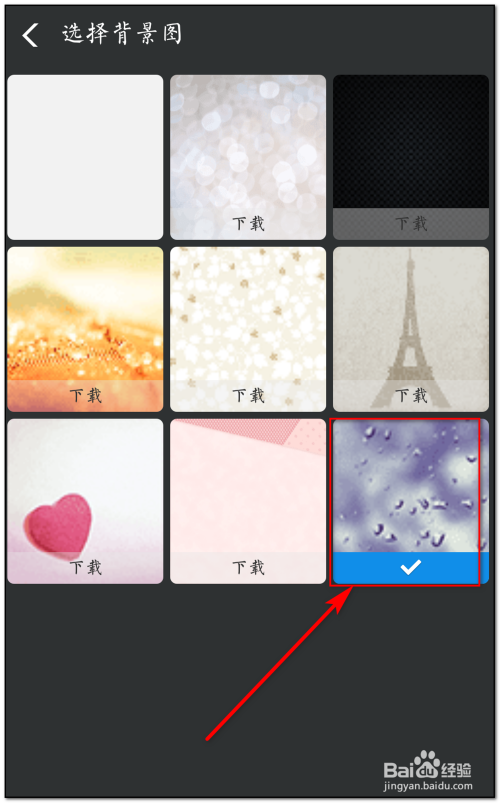Download the silver bokeh background

coord(248,224)
